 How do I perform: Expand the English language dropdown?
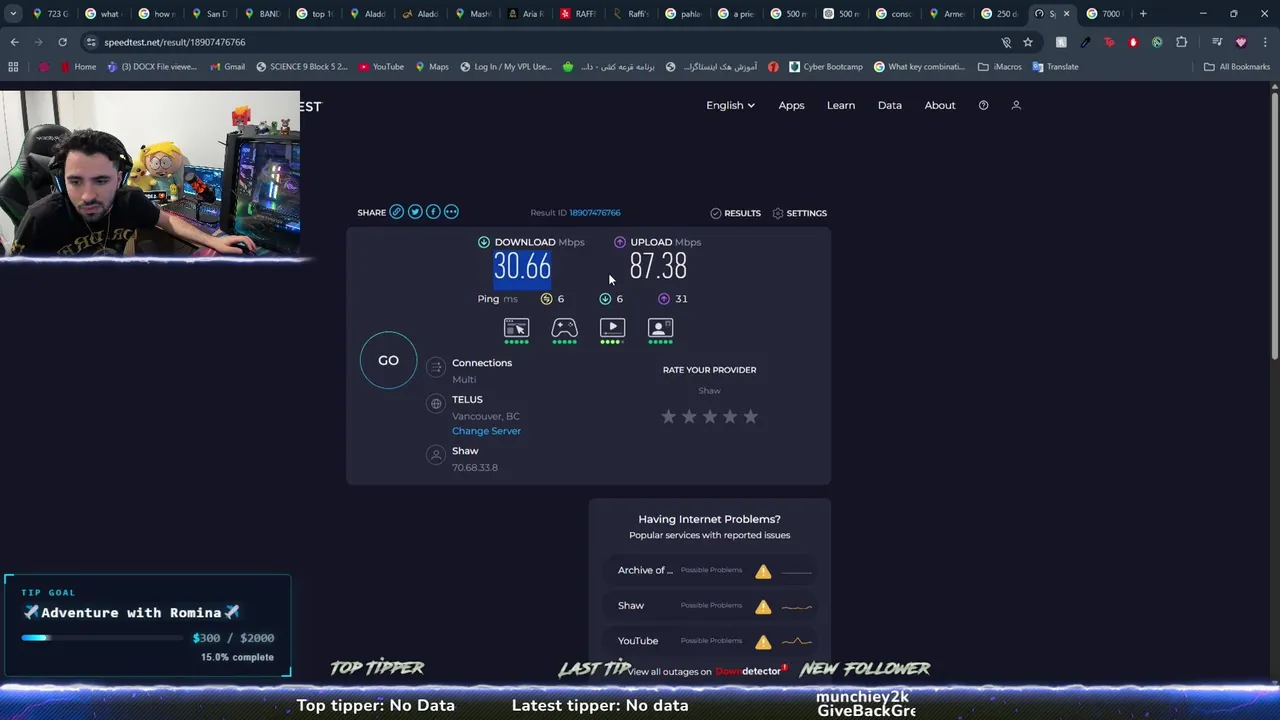(x=730, y=105)
